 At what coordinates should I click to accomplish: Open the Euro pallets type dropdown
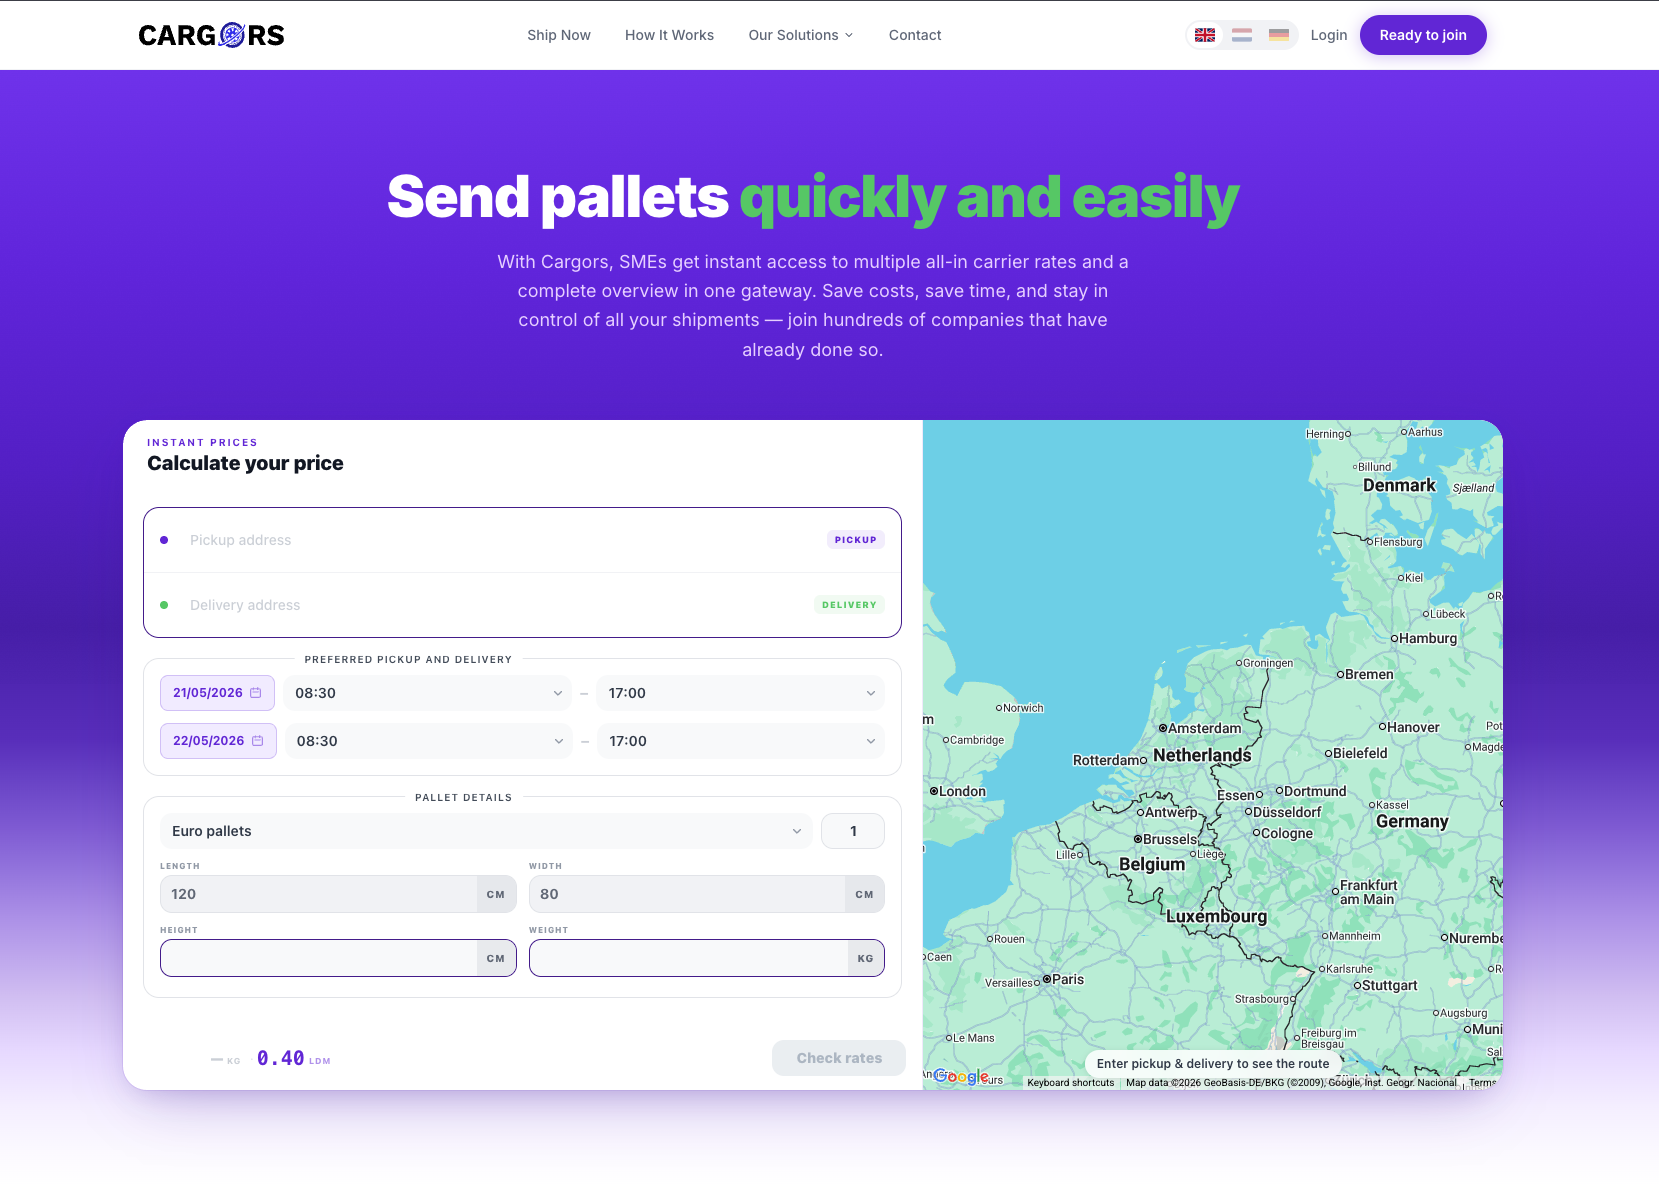[486, 831]
